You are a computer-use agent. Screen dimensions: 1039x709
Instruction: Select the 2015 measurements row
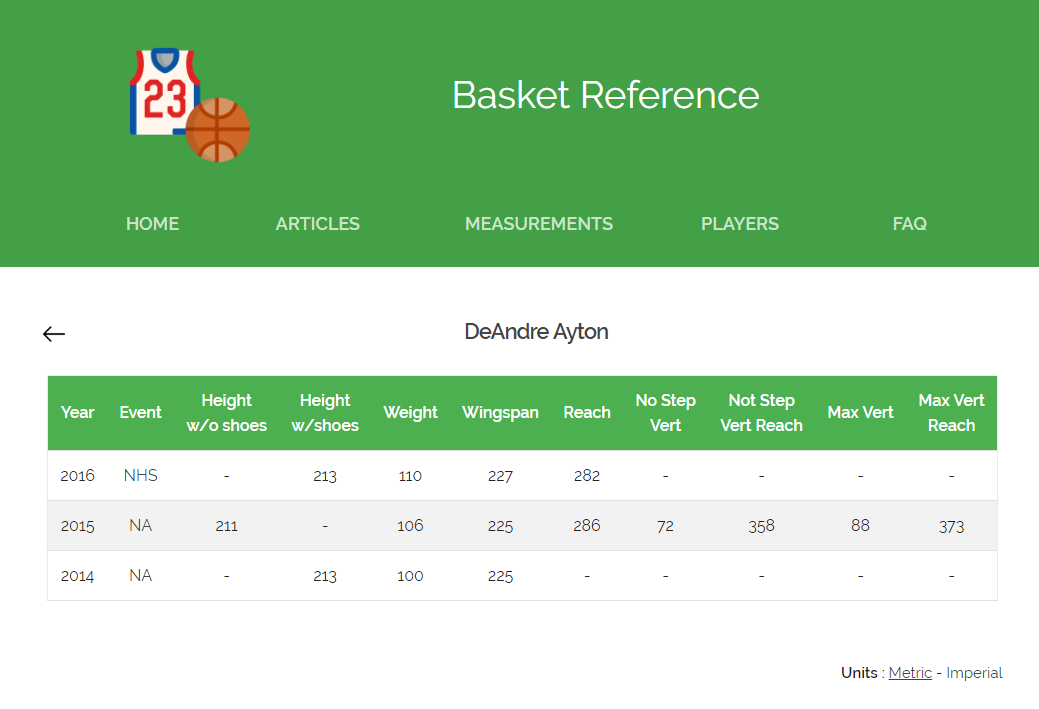click(500, 525)
